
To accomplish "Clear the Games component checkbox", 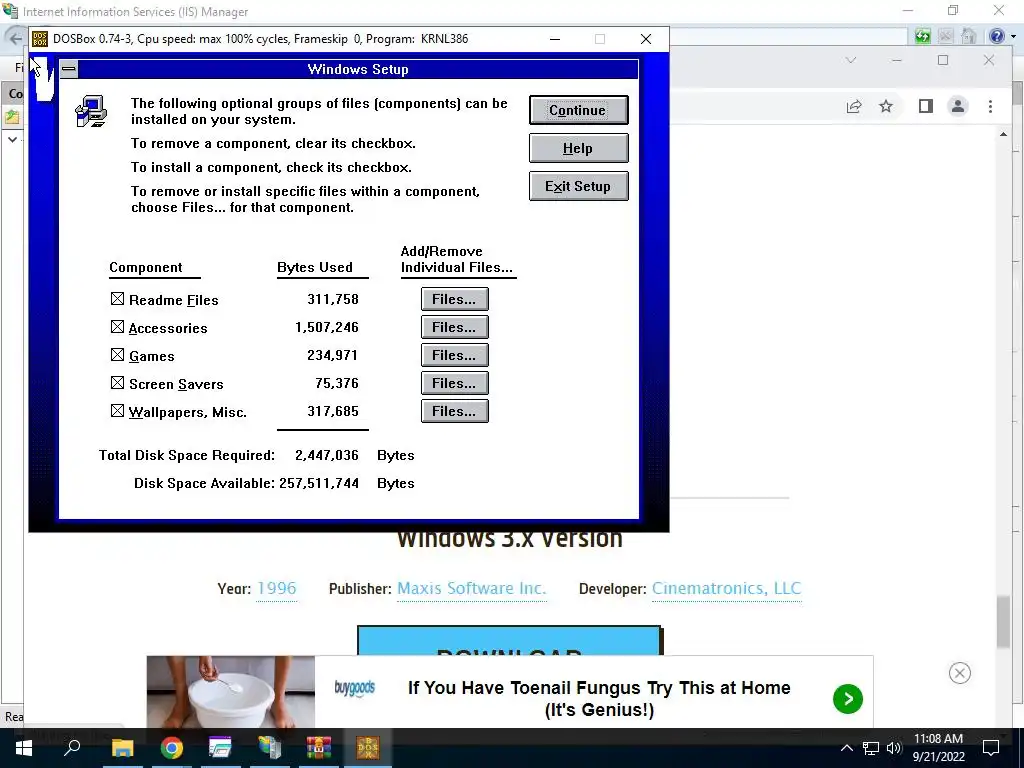I will tap(118, 355).
